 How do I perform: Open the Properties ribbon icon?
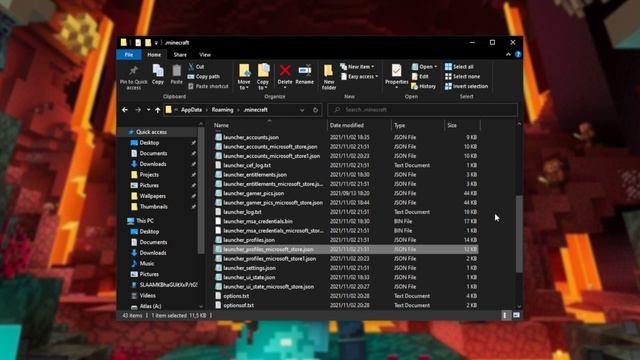[x=396, y=71]
